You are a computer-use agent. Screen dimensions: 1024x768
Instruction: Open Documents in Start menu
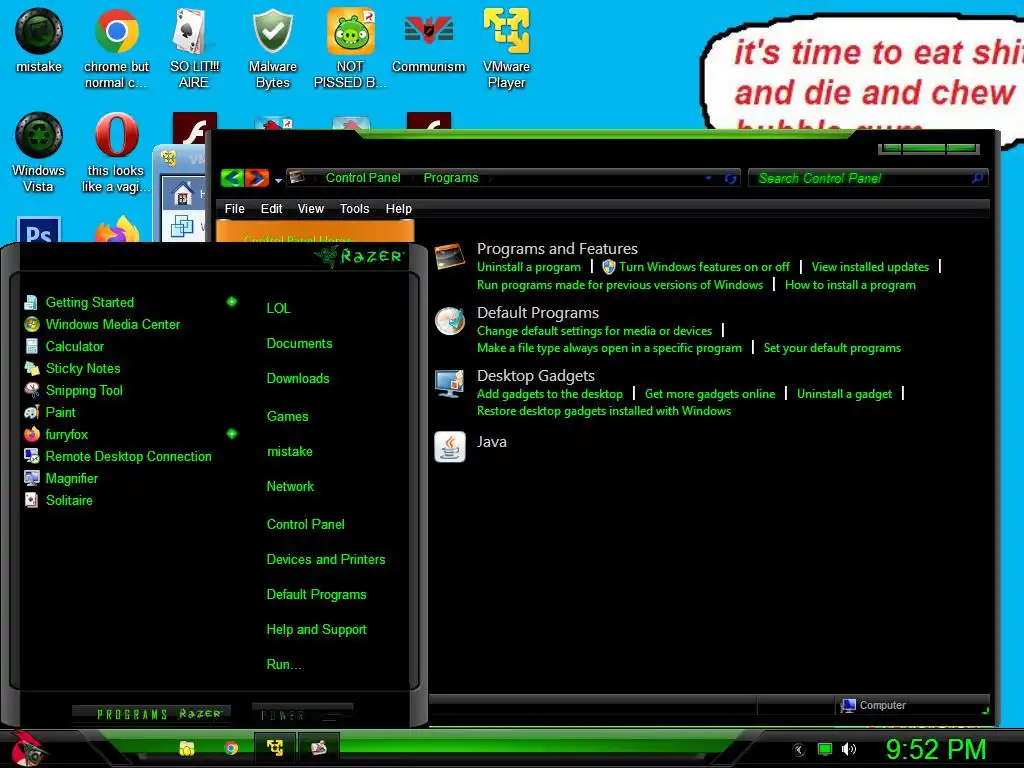[x=299, y=344]
